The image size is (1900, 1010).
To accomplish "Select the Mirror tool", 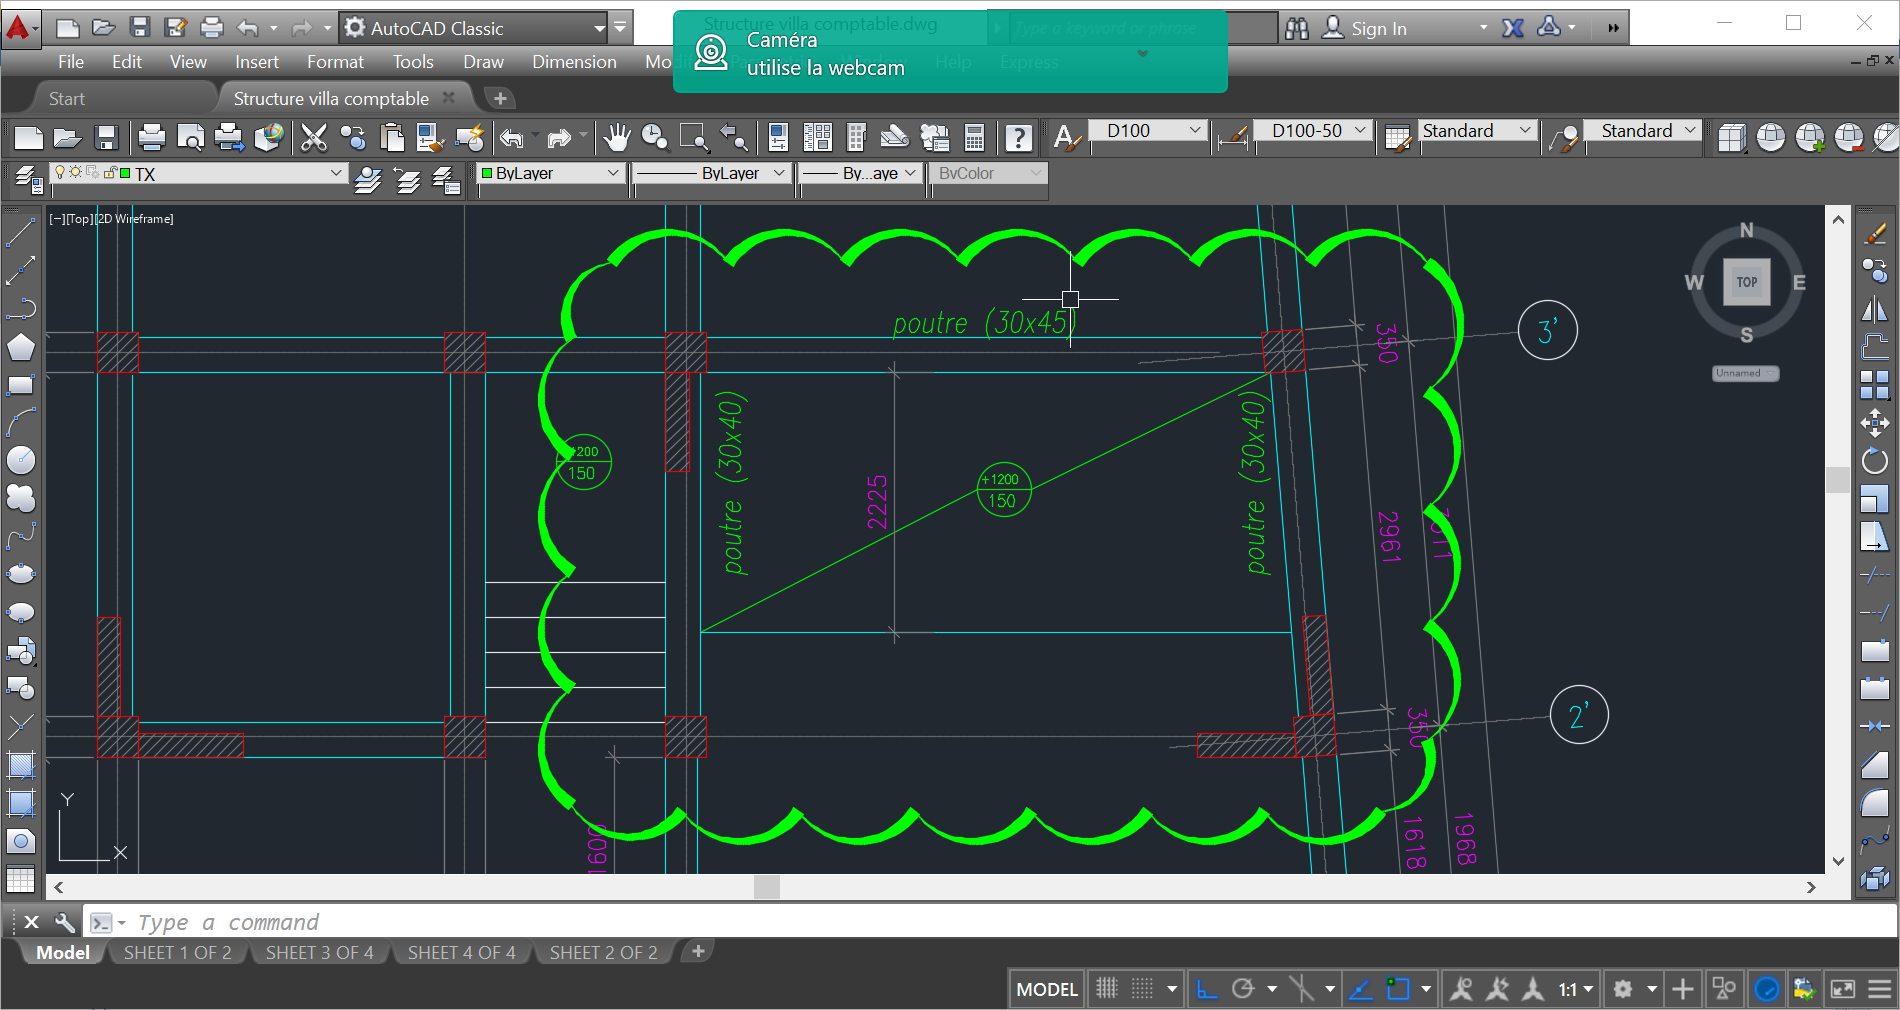I will [x=1875, y=309].
